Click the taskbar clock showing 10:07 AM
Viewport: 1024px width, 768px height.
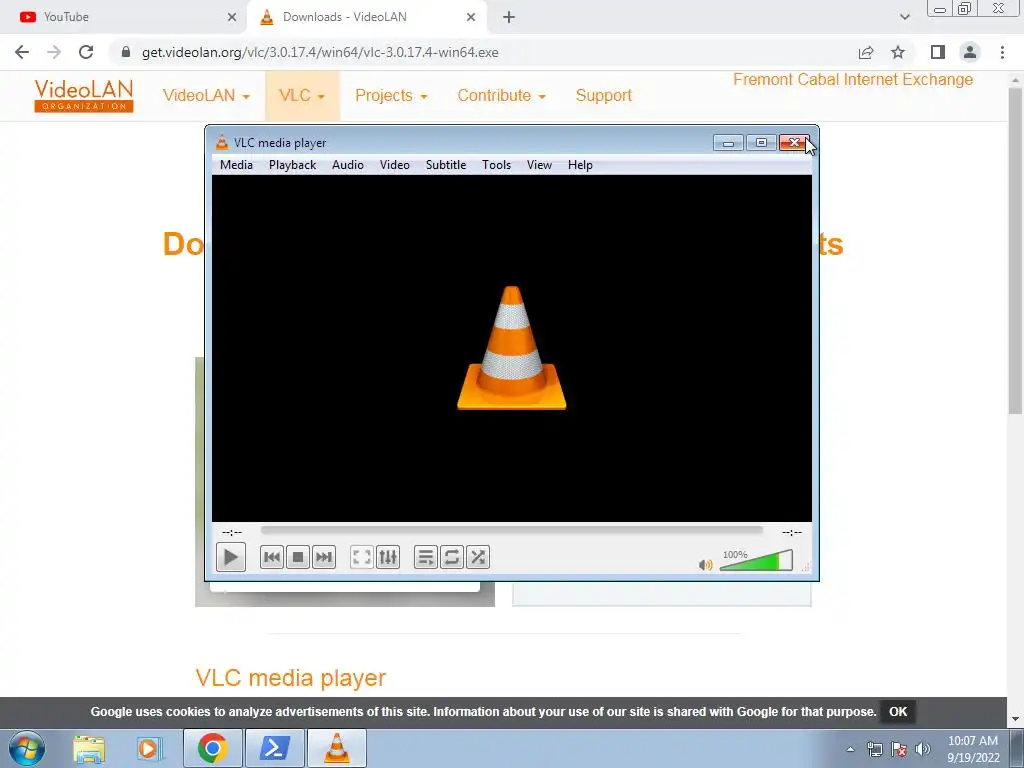click(x=973, y=749)
